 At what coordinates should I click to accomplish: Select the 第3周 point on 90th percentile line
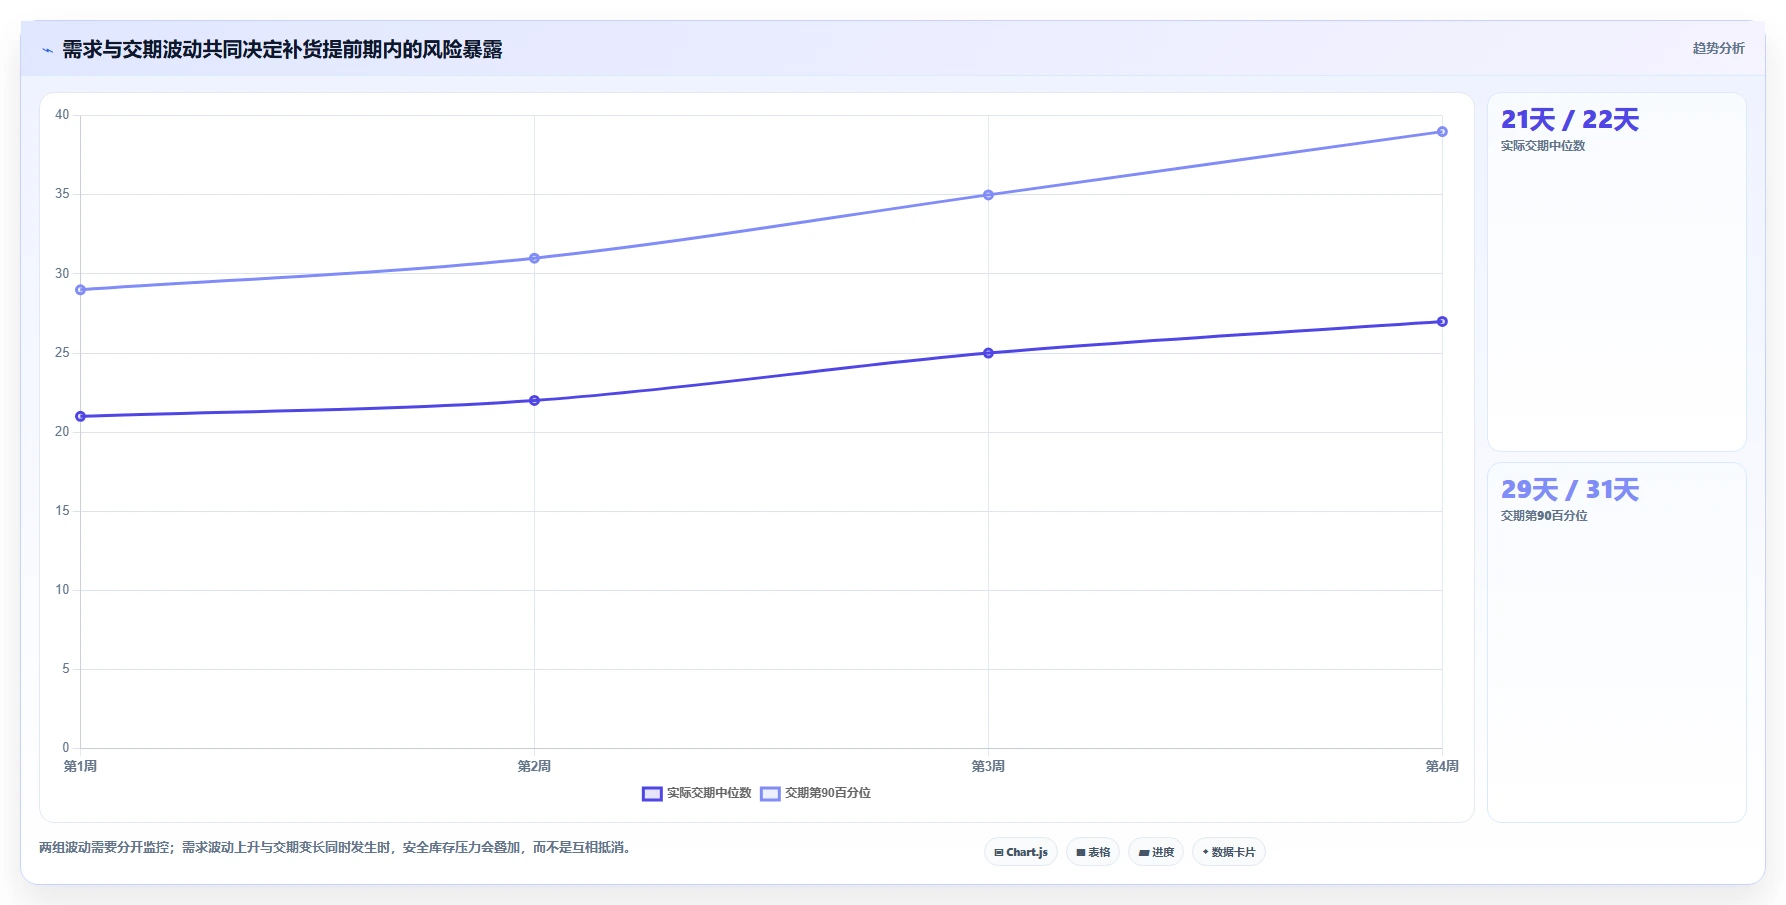988,195
